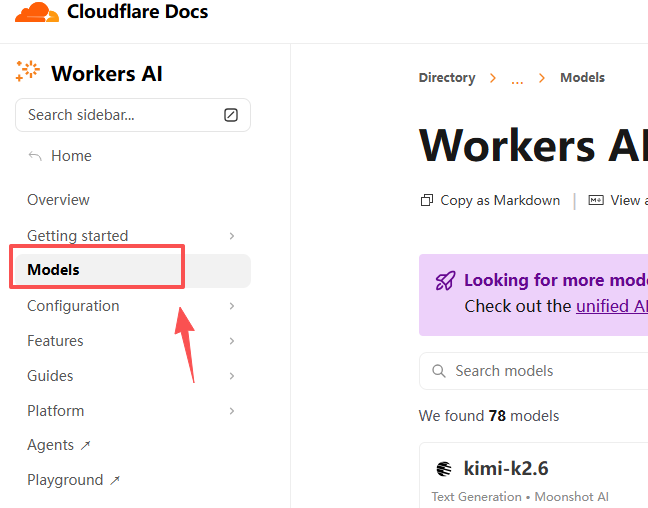Open Guides in the sidebar
Viewport: 648px width, 508px height.
pos(50,376)
